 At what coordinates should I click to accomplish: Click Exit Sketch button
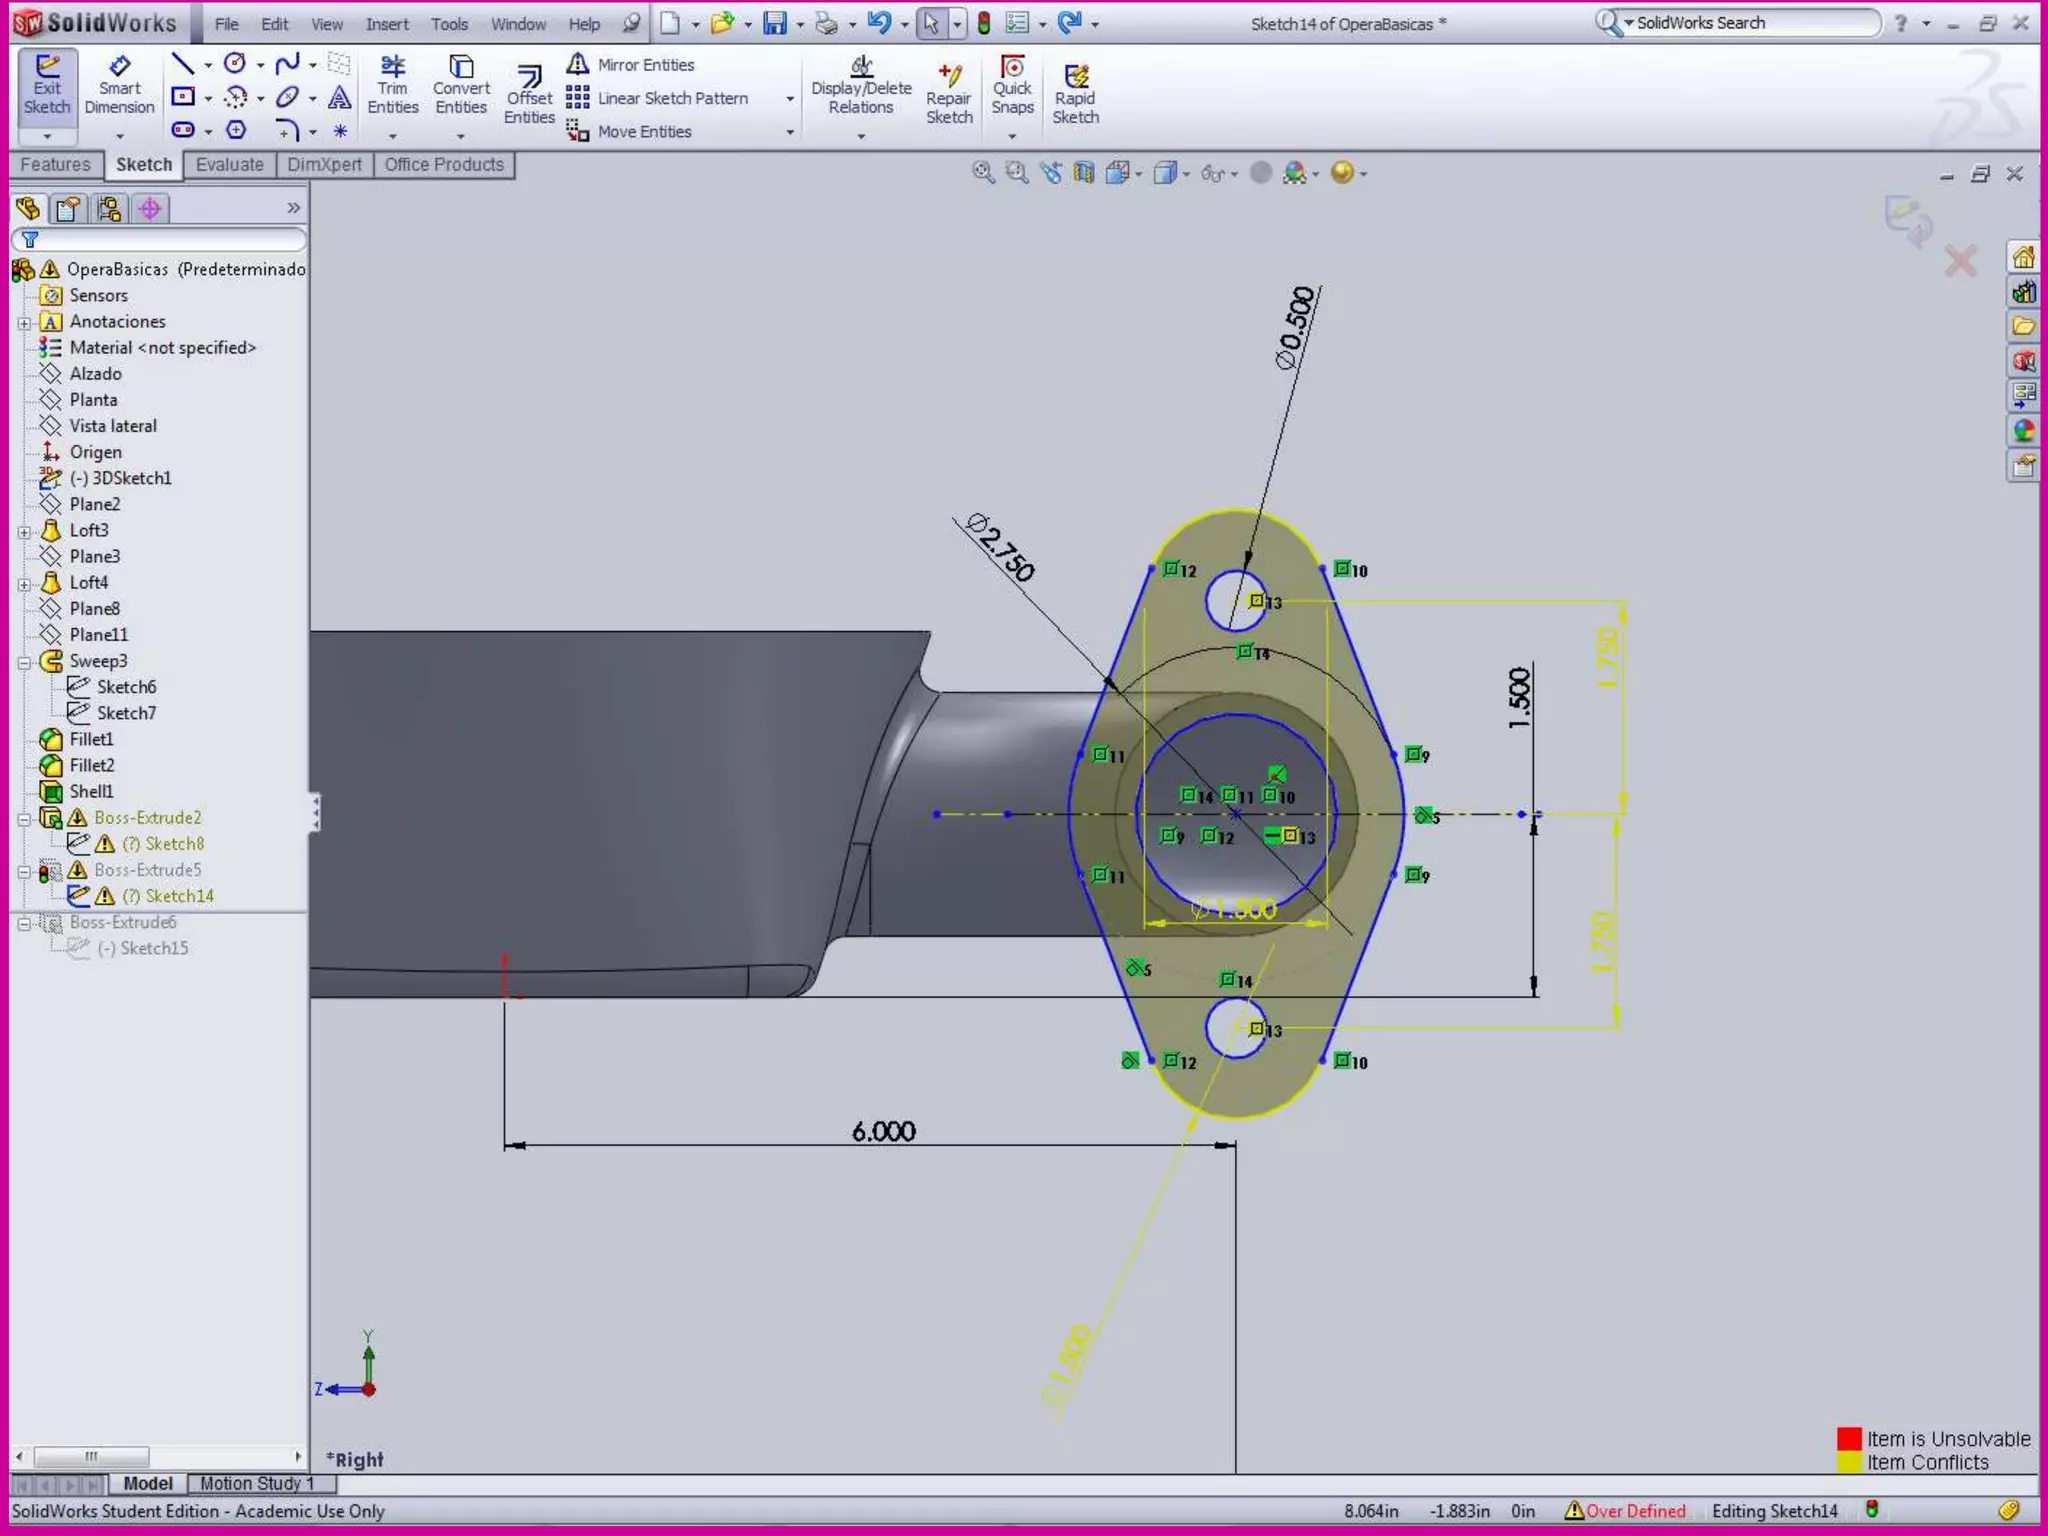47,86
